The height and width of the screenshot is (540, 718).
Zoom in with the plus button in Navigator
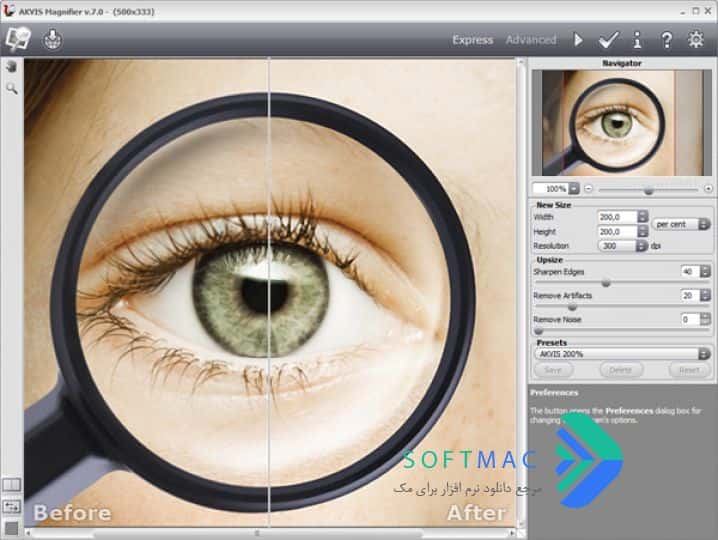coord(708,188)
